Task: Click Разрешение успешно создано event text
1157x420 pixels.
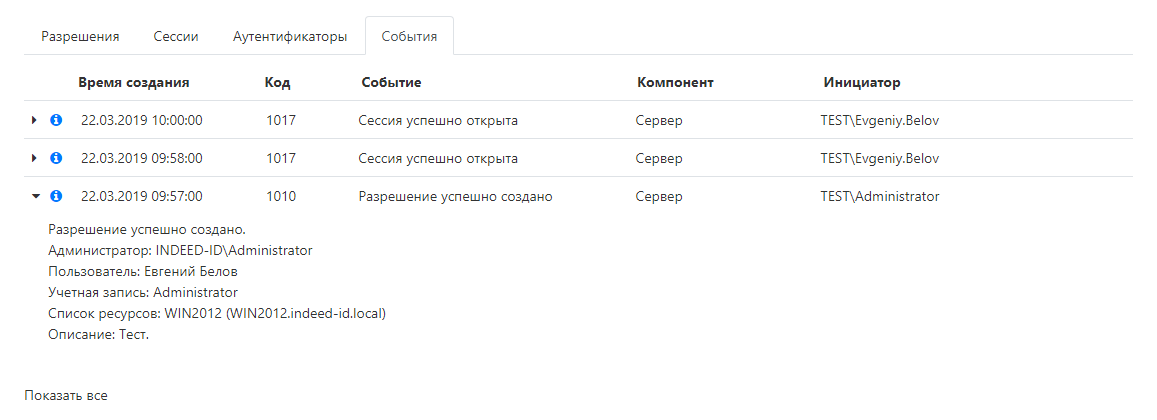Action: (x=455, y=197)
